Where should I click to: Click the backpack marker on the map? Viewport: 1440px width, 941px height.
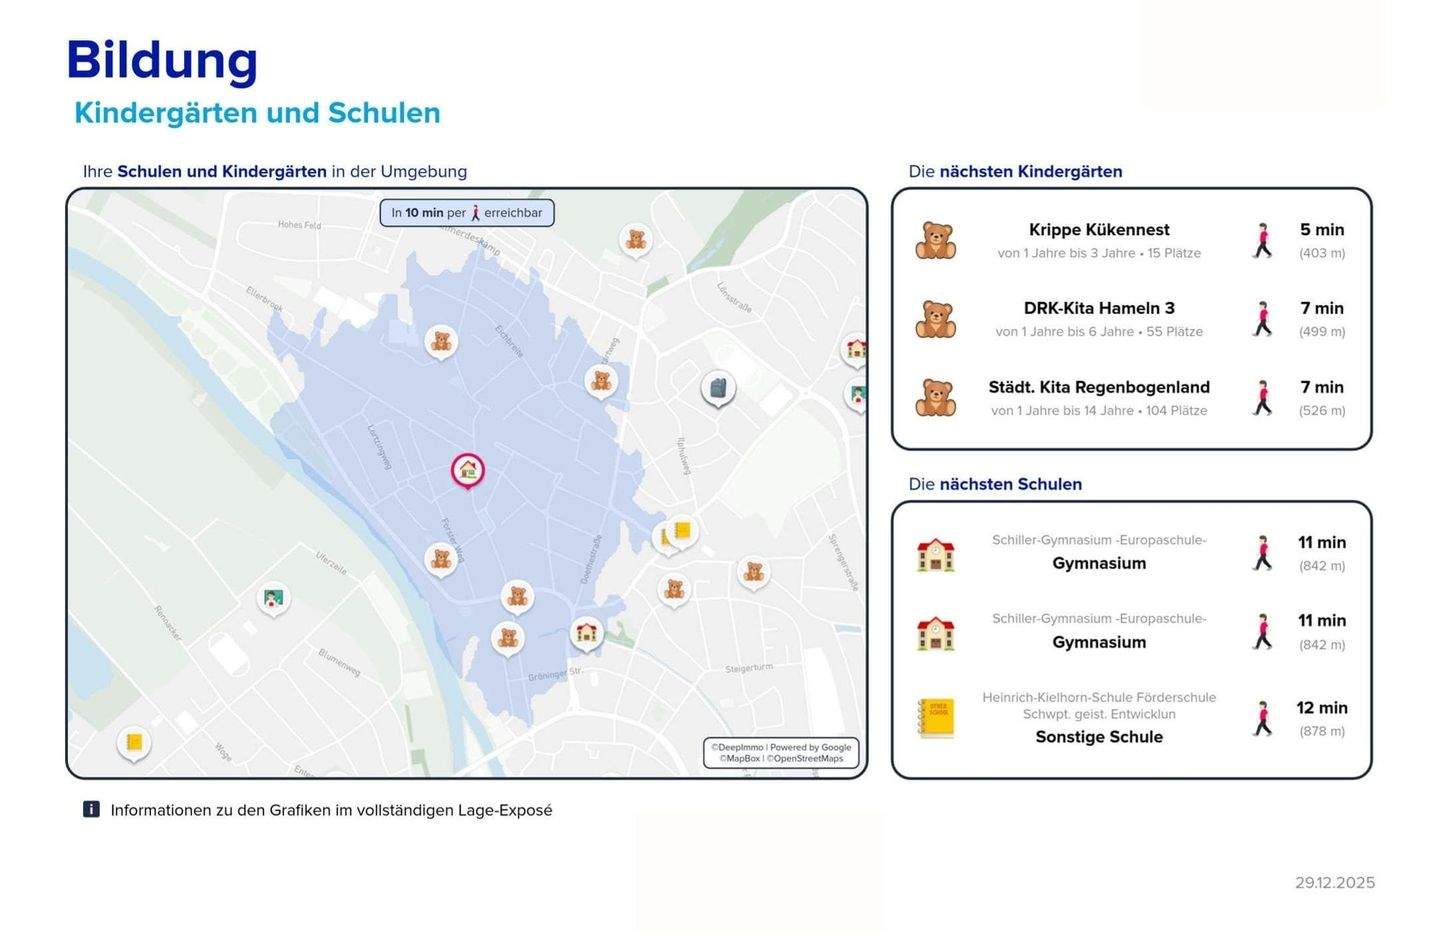click(717, 388)
